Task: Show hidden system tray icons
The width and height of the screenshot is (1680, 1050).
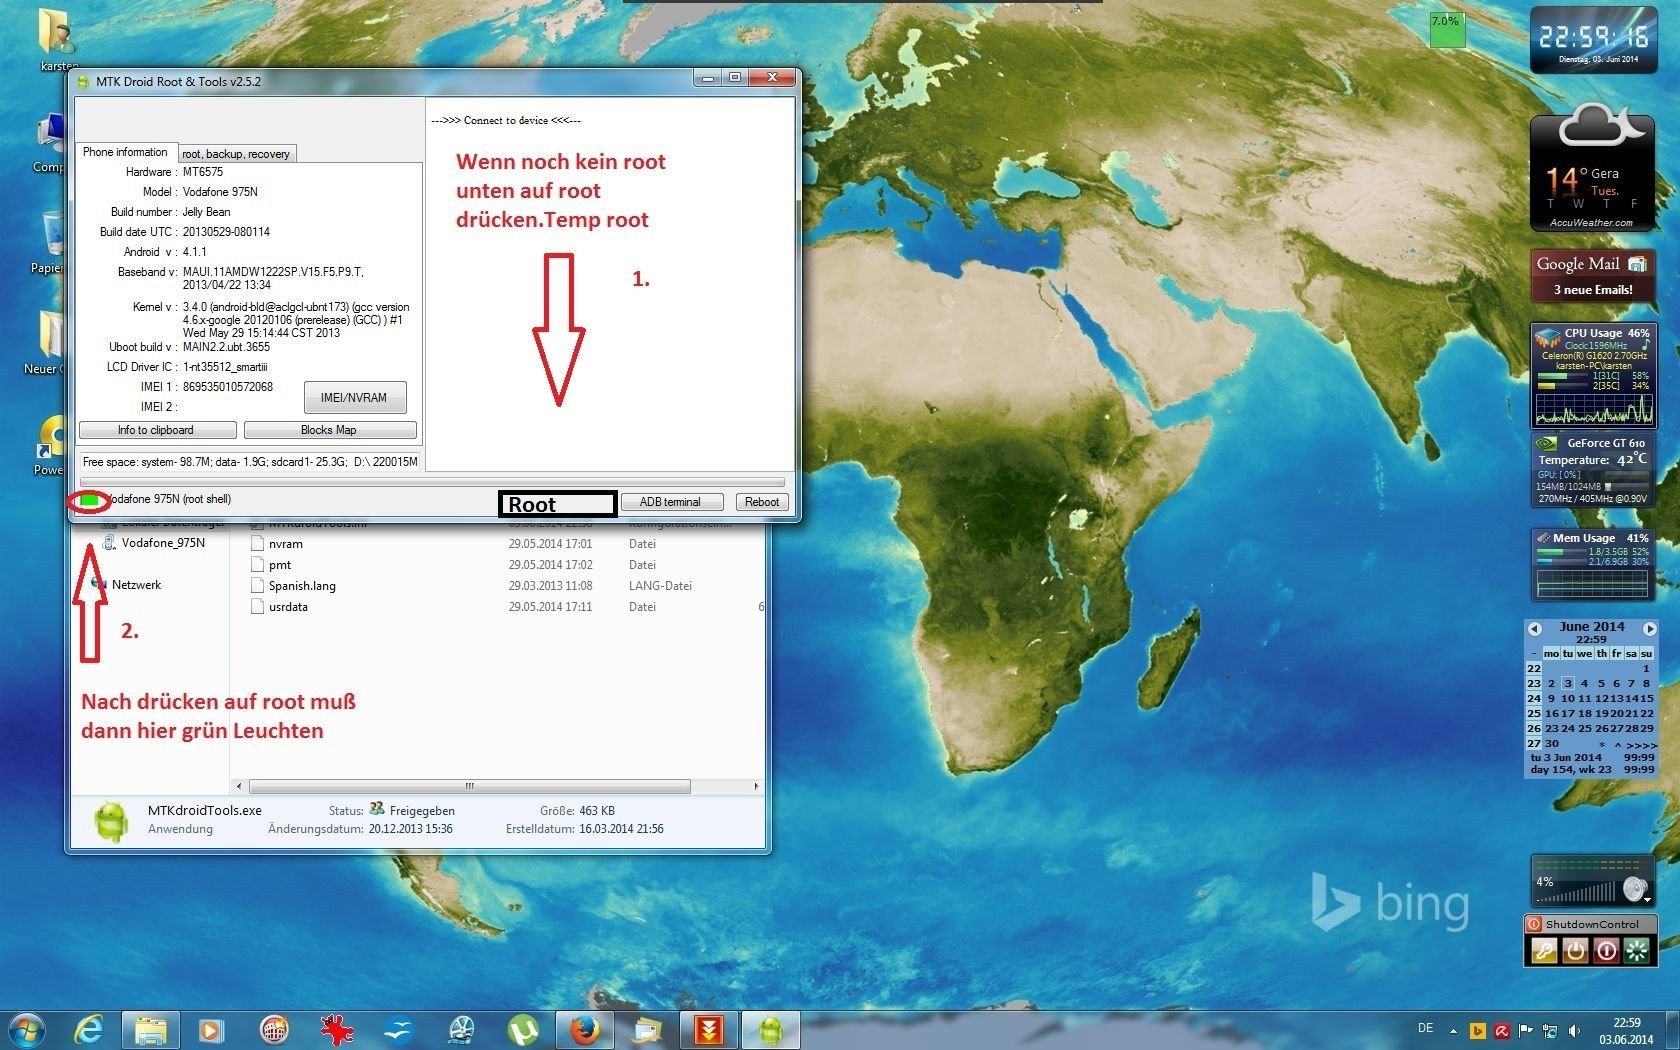Action: coord(1455,1030)
